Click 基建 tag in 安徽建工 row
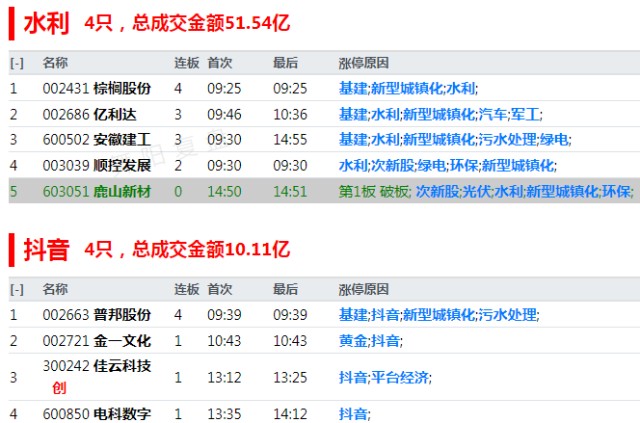Viewport: 640px width, 423px height. 353,140
